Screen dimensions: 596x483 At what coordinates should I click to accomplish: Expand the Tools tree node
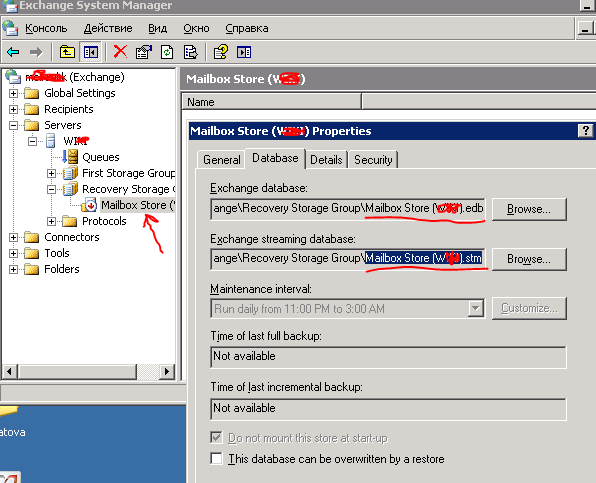(x=13, y=253)
